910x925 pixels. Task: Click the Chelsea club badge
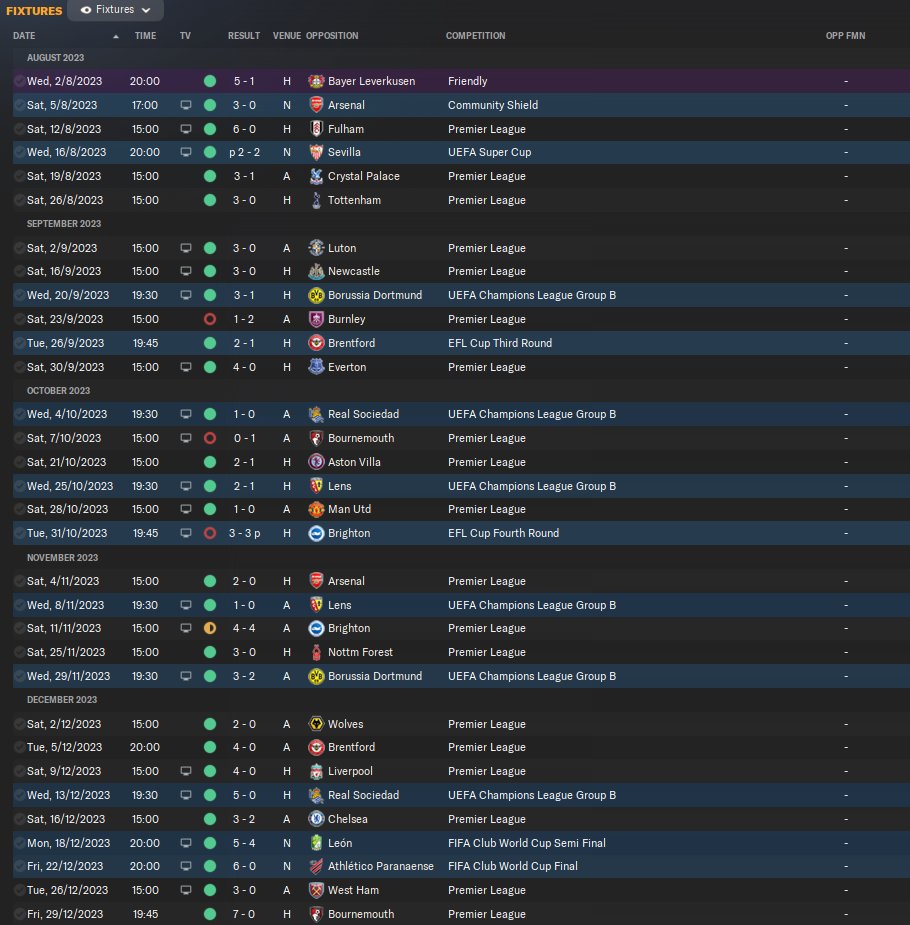tap(316, 819)
